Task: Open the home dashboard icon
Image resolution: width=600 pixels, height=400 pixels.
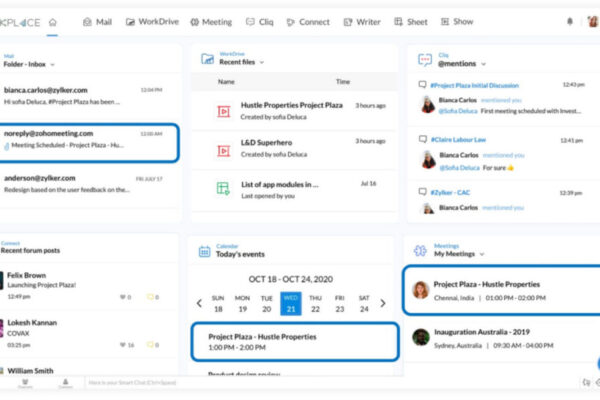Action: tap(52, 22)
